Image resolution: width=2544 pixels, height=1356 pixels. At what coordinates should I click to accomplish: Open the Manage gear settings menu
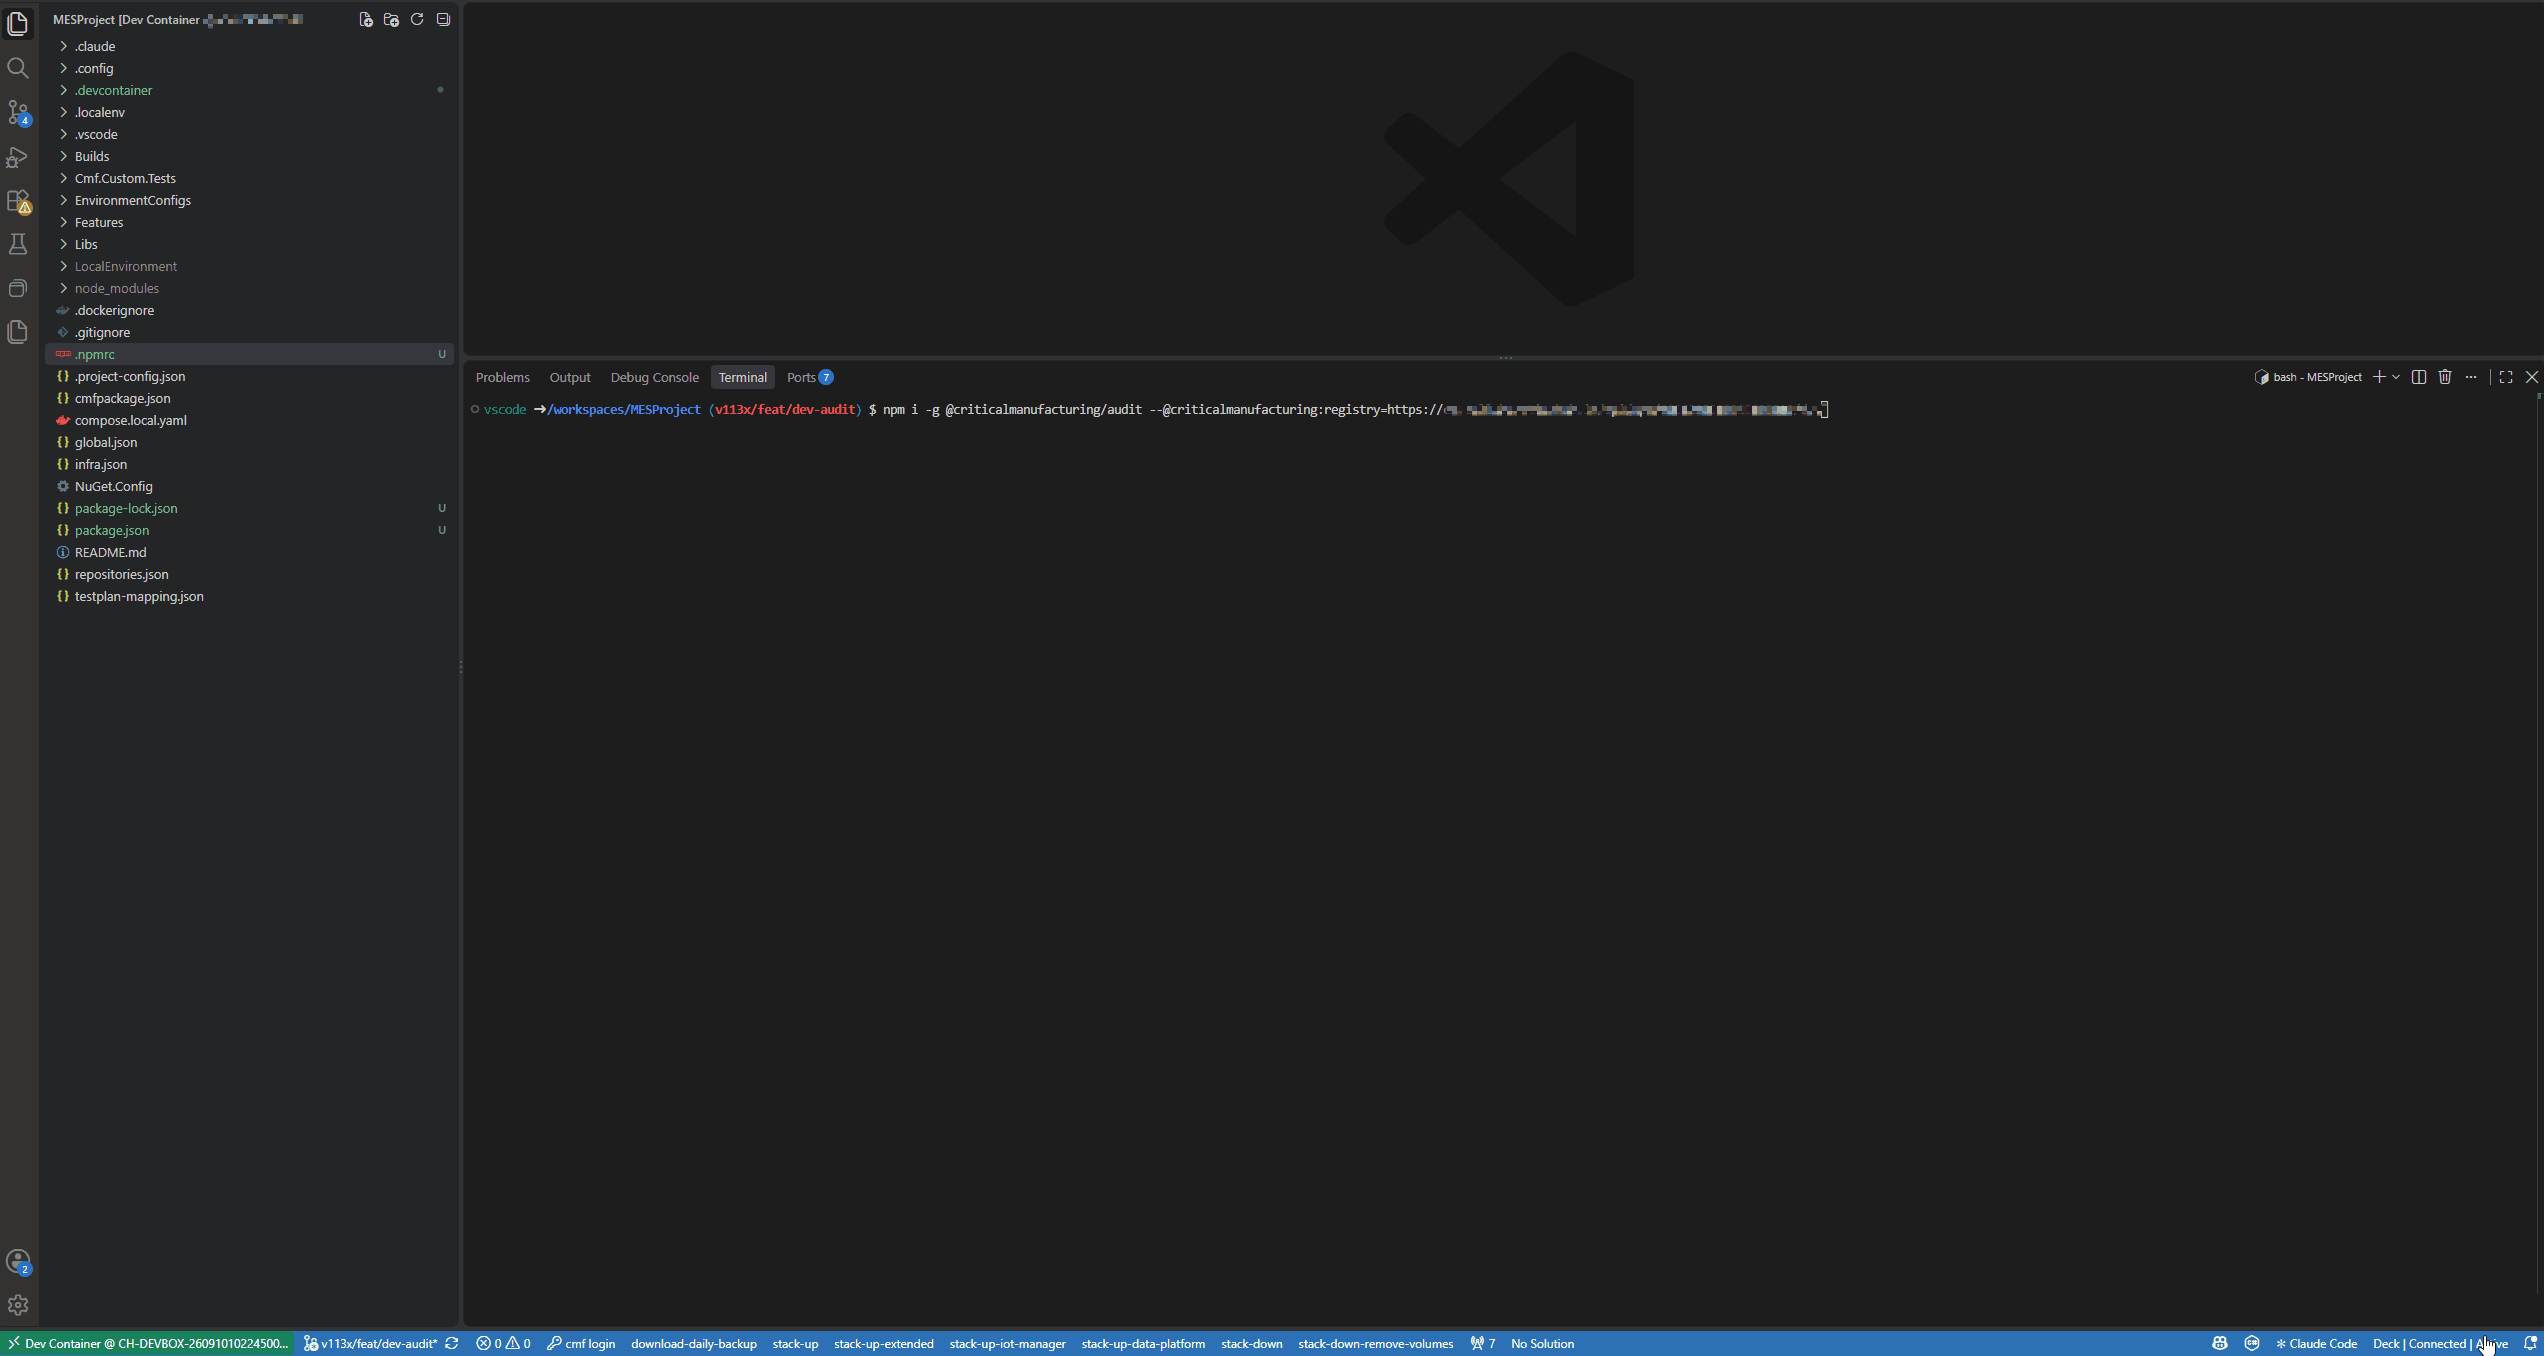coord(18,1305)
